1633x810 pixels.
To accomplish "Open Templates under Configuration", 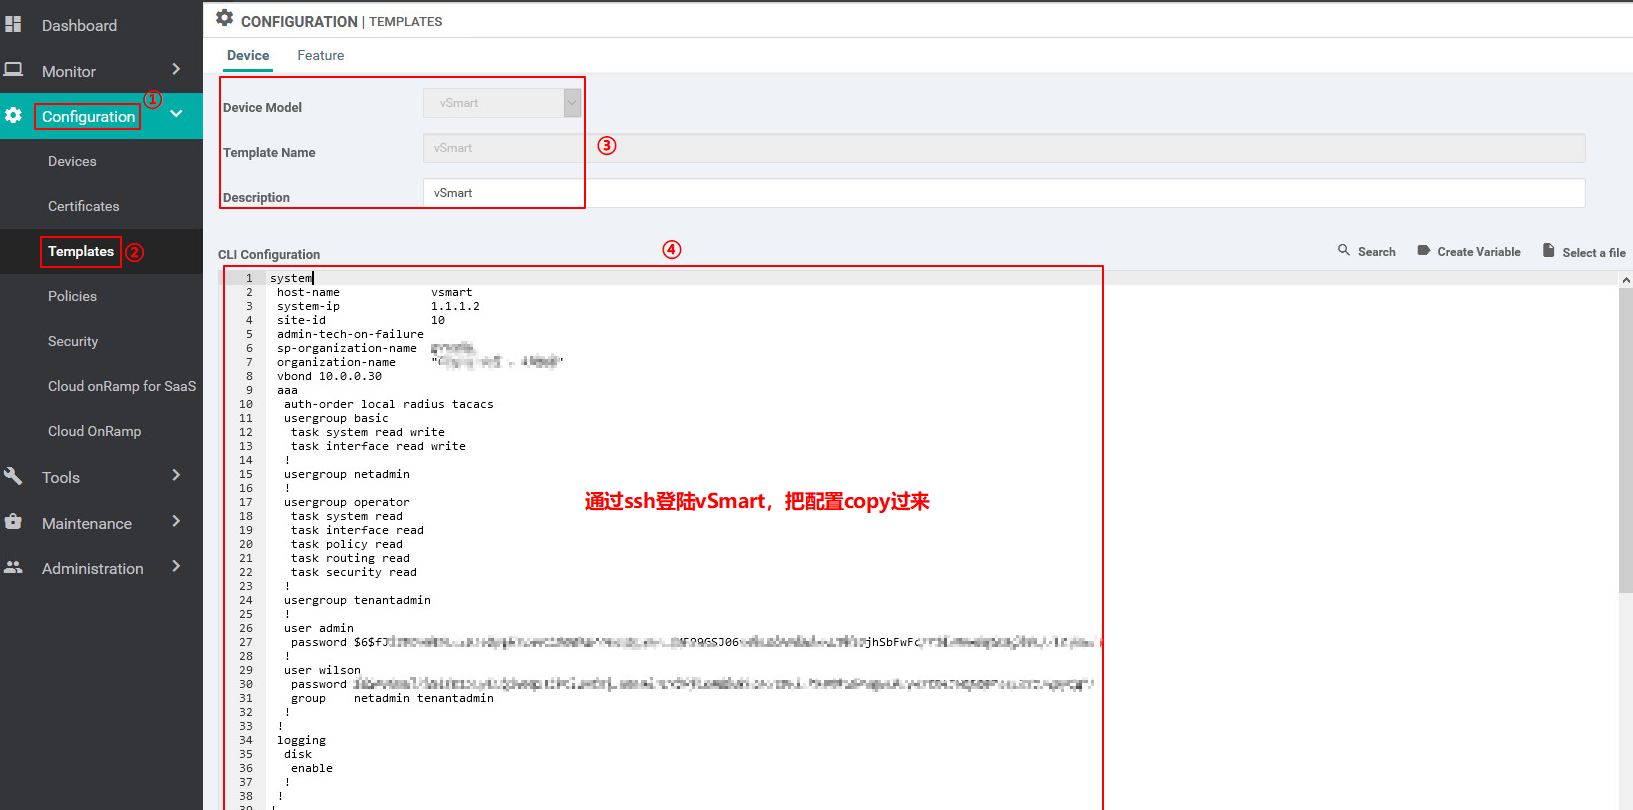I will point(81,251).
